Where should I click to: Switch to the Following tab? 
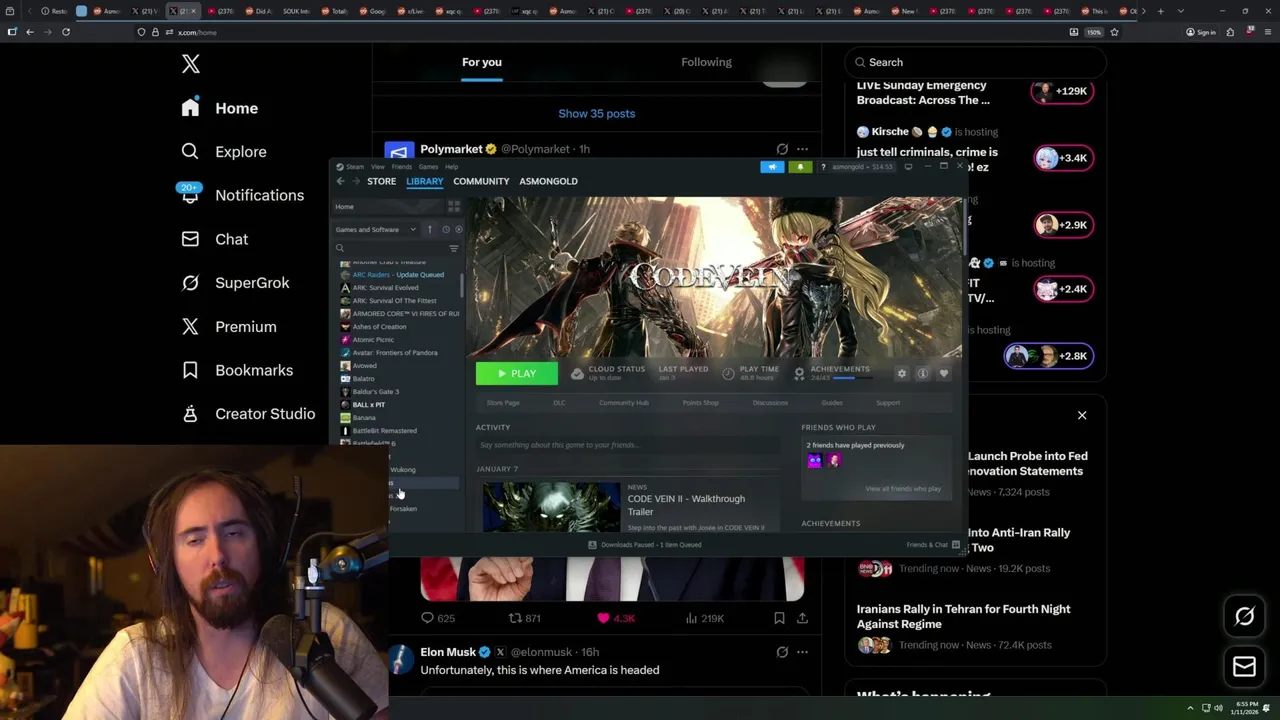(707, 62)
